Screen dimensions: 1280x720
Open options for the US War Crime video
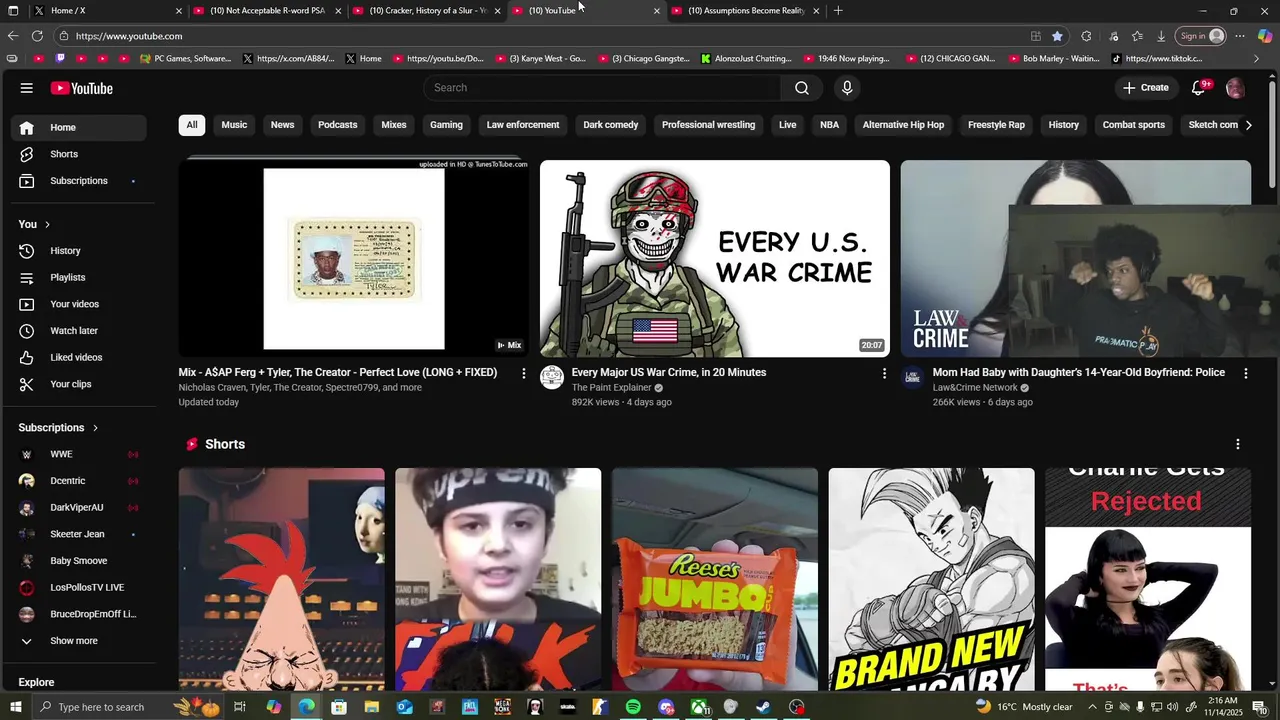click(883, 373)
